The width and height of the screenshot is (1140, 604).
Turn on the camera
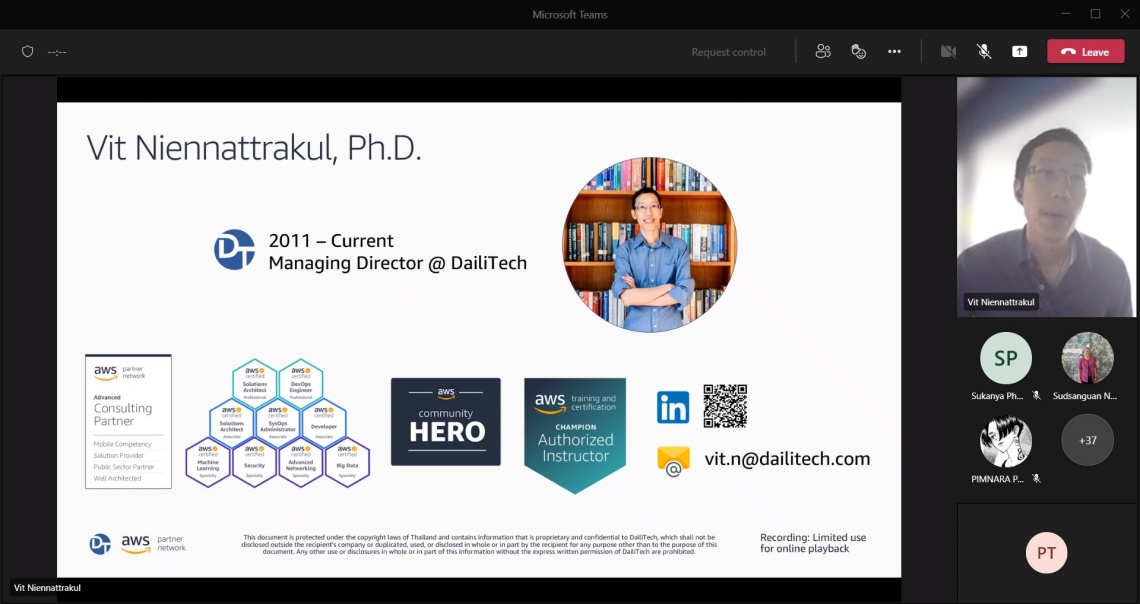[948, 52]
